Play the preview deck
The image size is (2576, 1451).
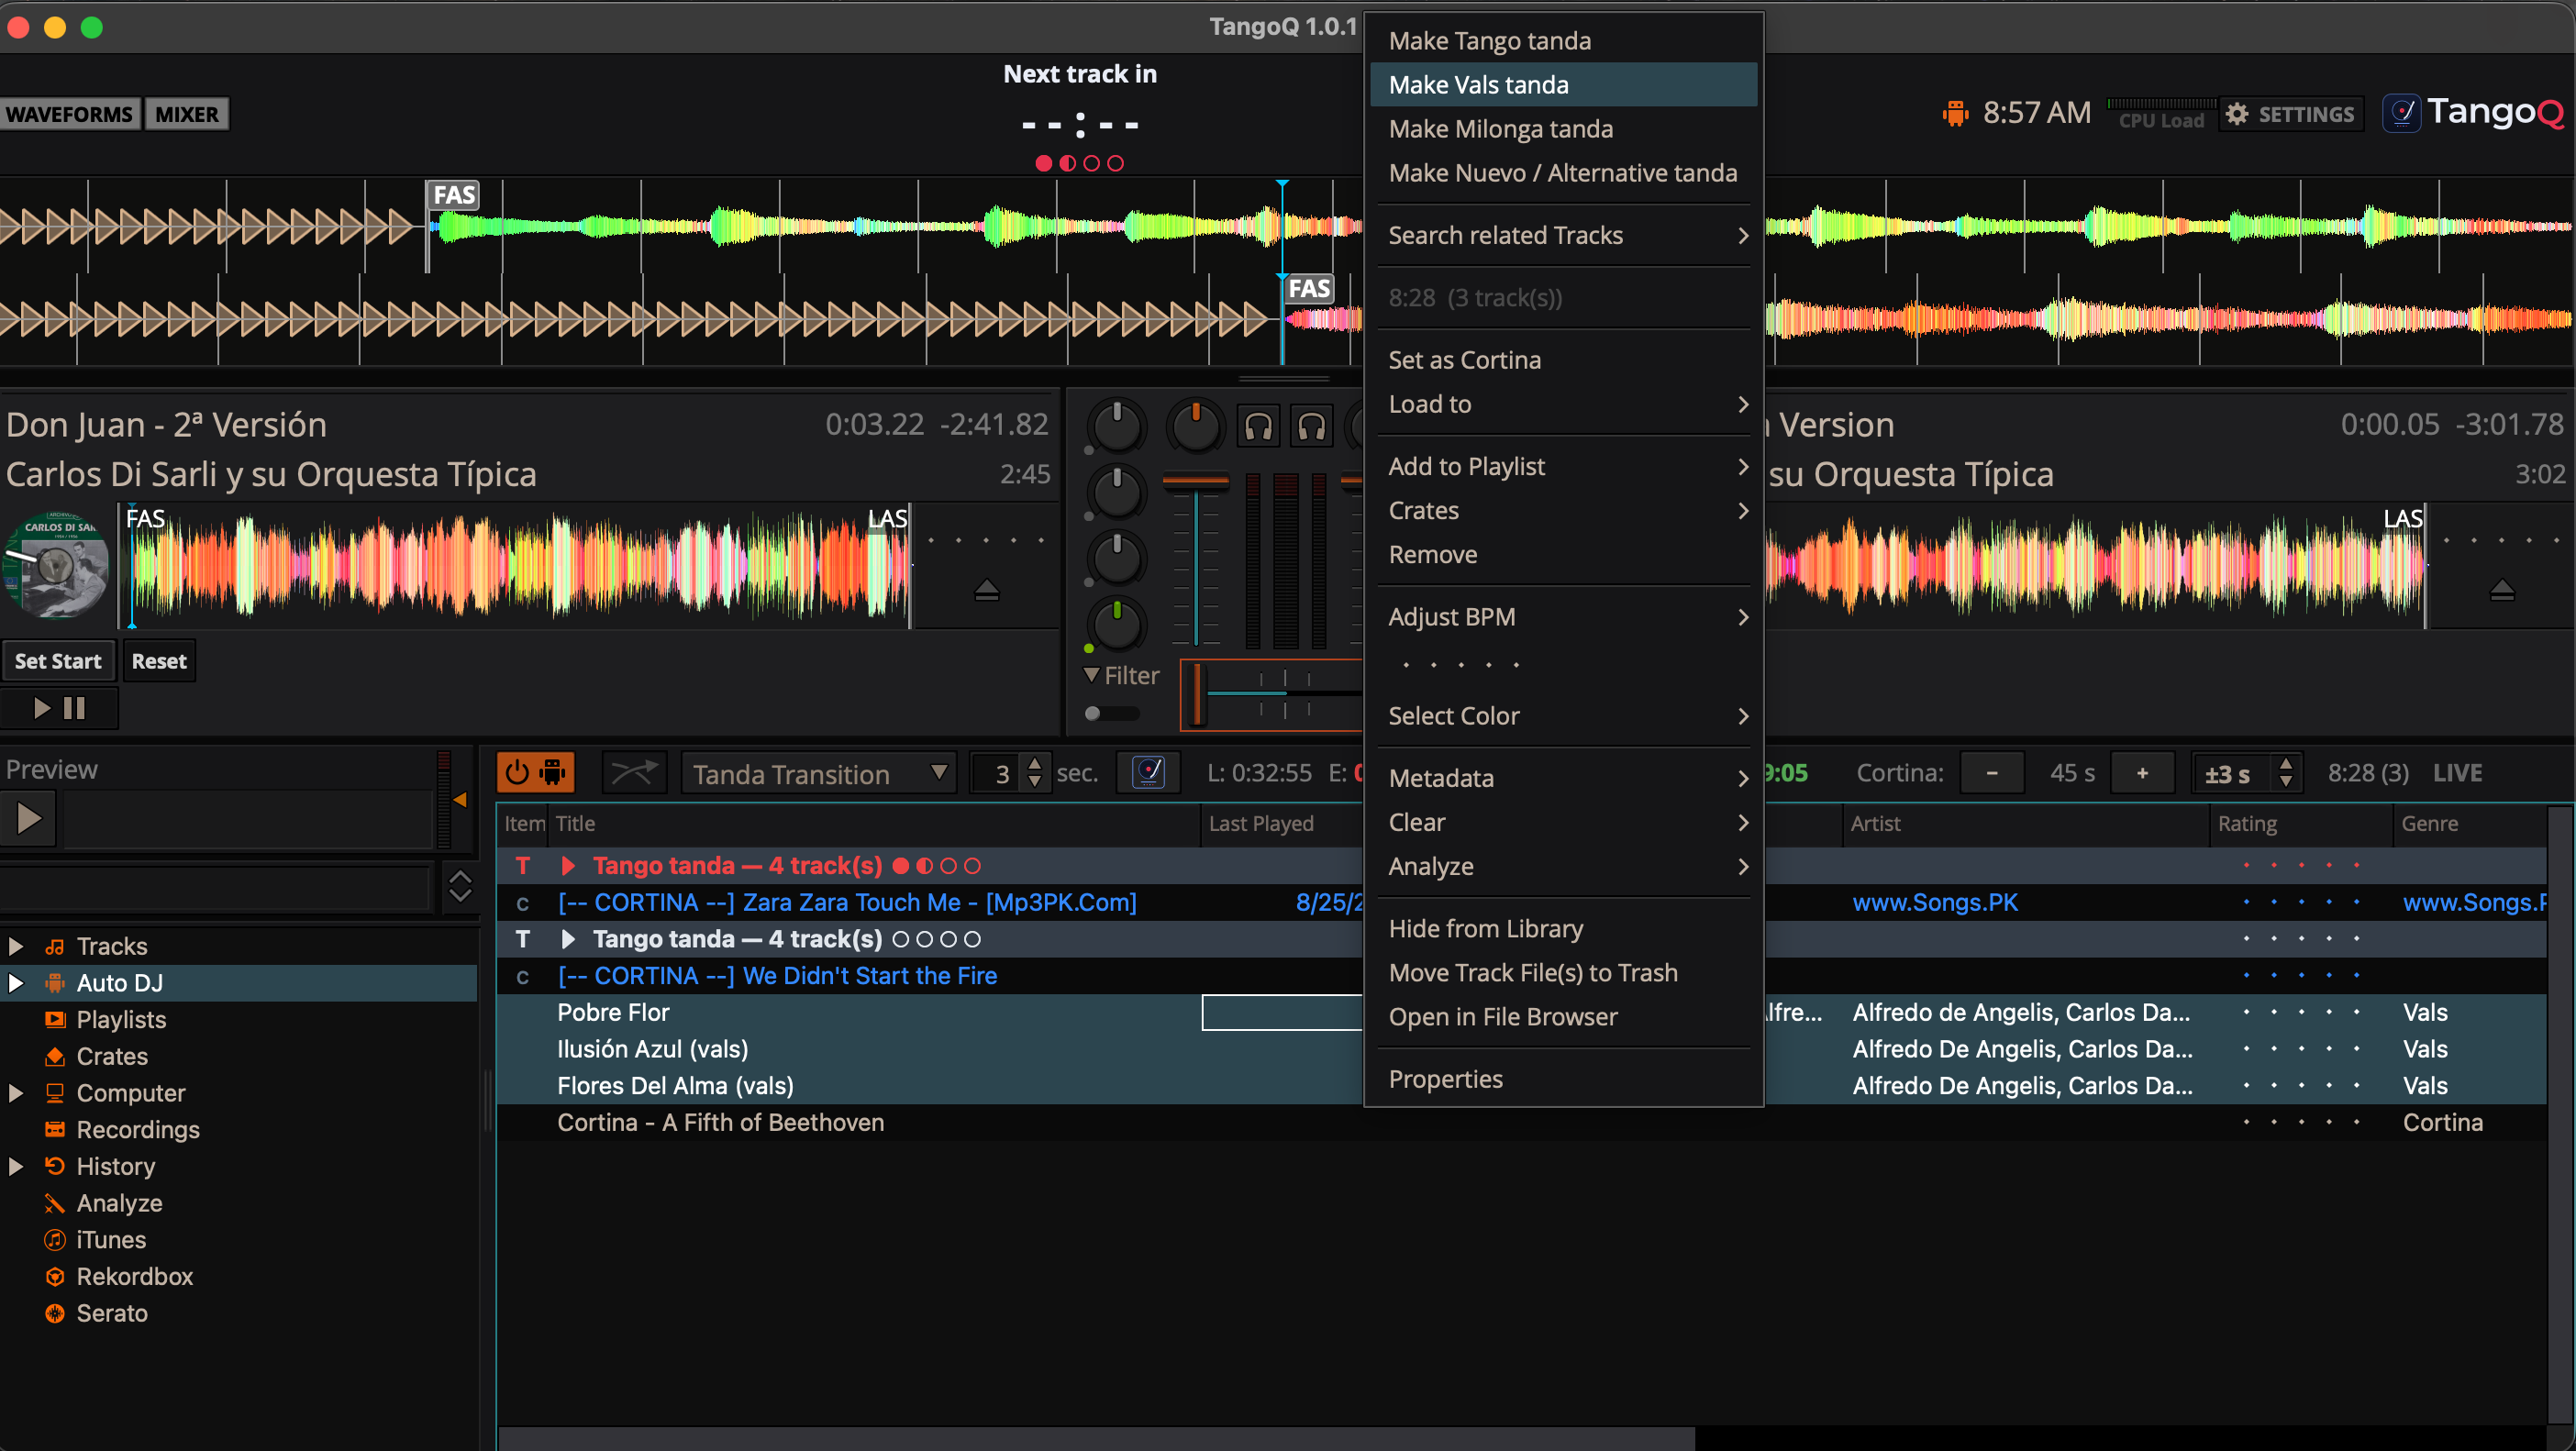(28, 818)
